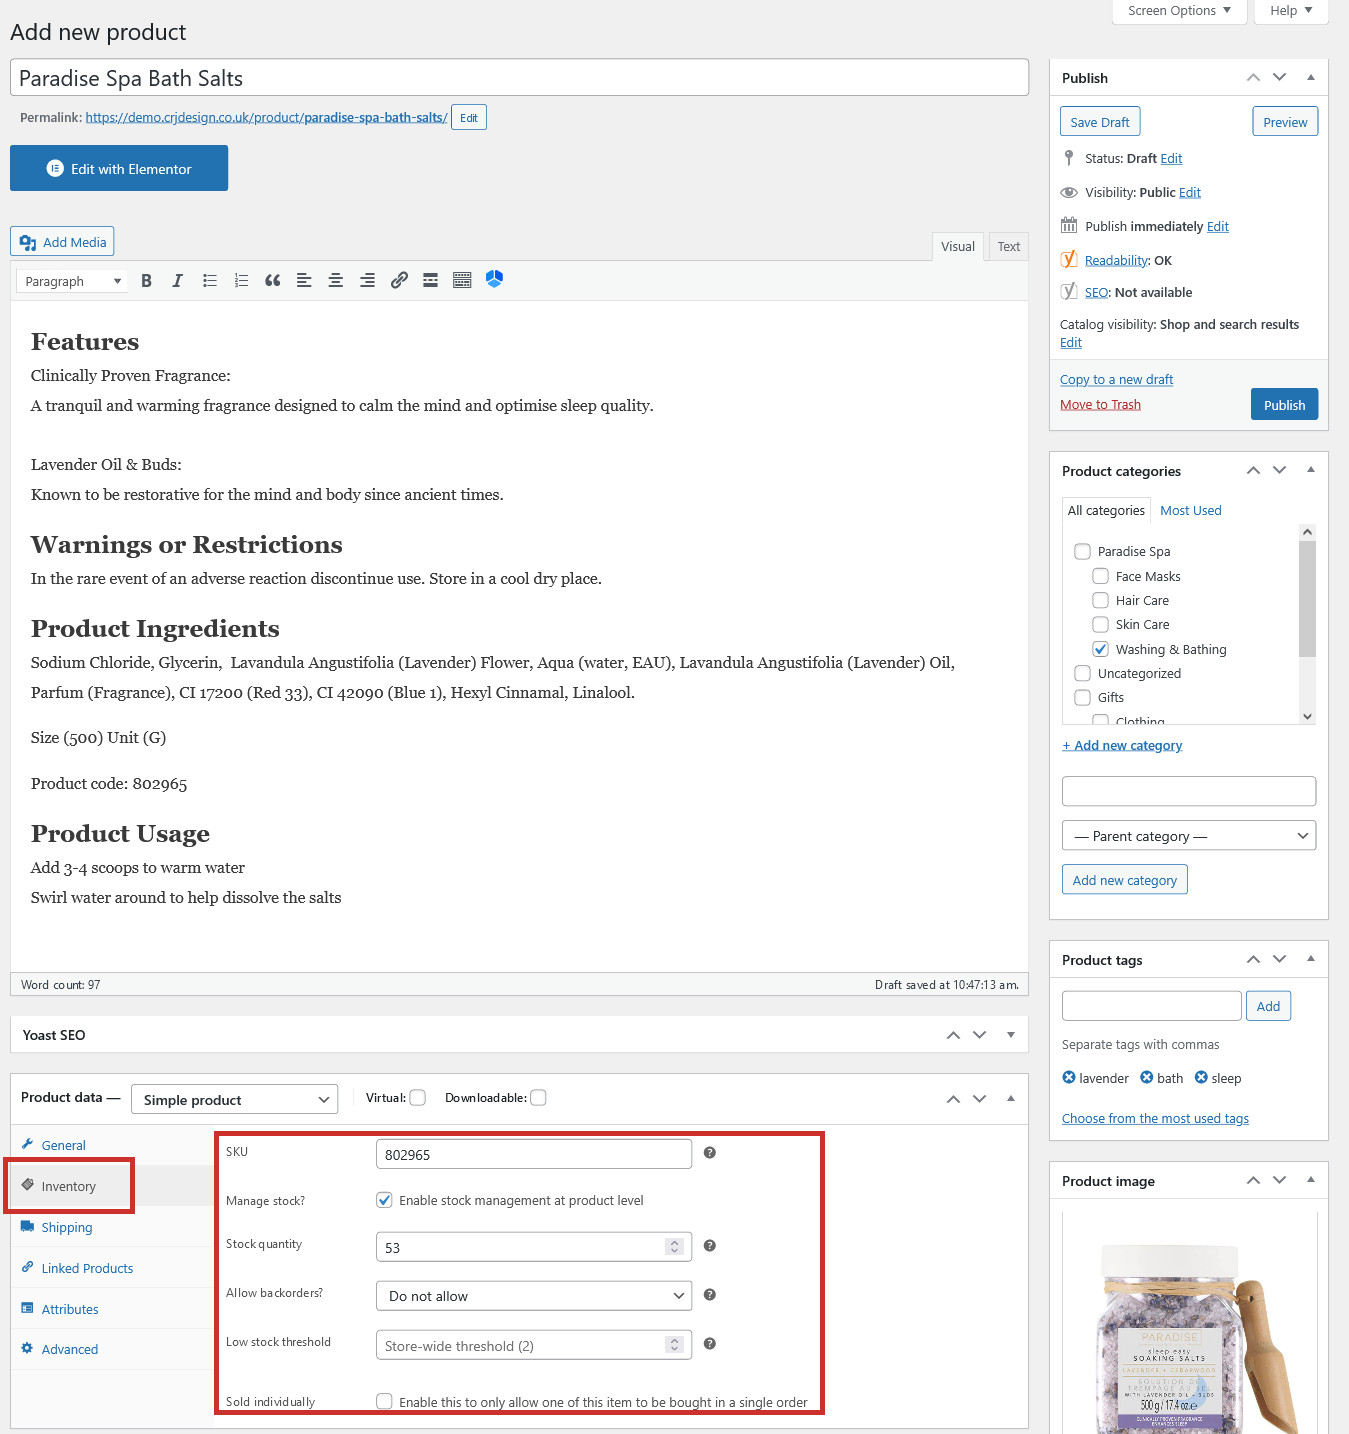Click the insert link icon
This screenshot has height=1434, width=1349.
(399, 281)
